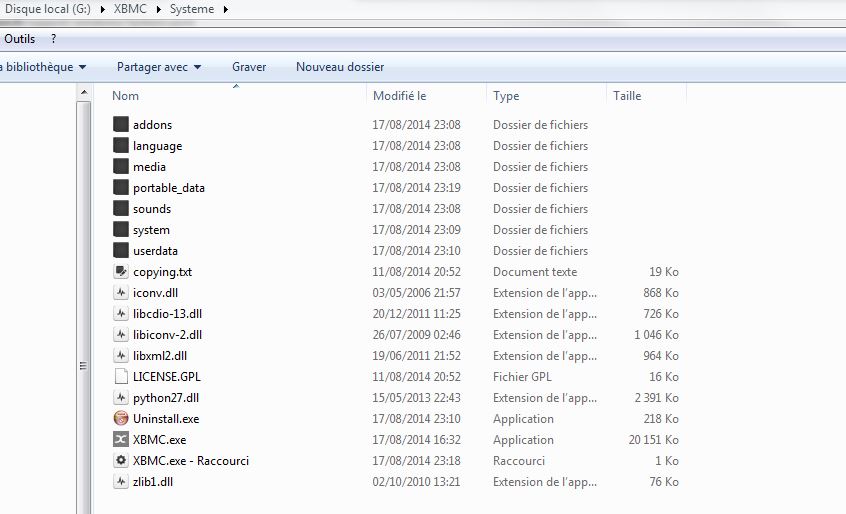Open the ? help menu

(53, 39)
